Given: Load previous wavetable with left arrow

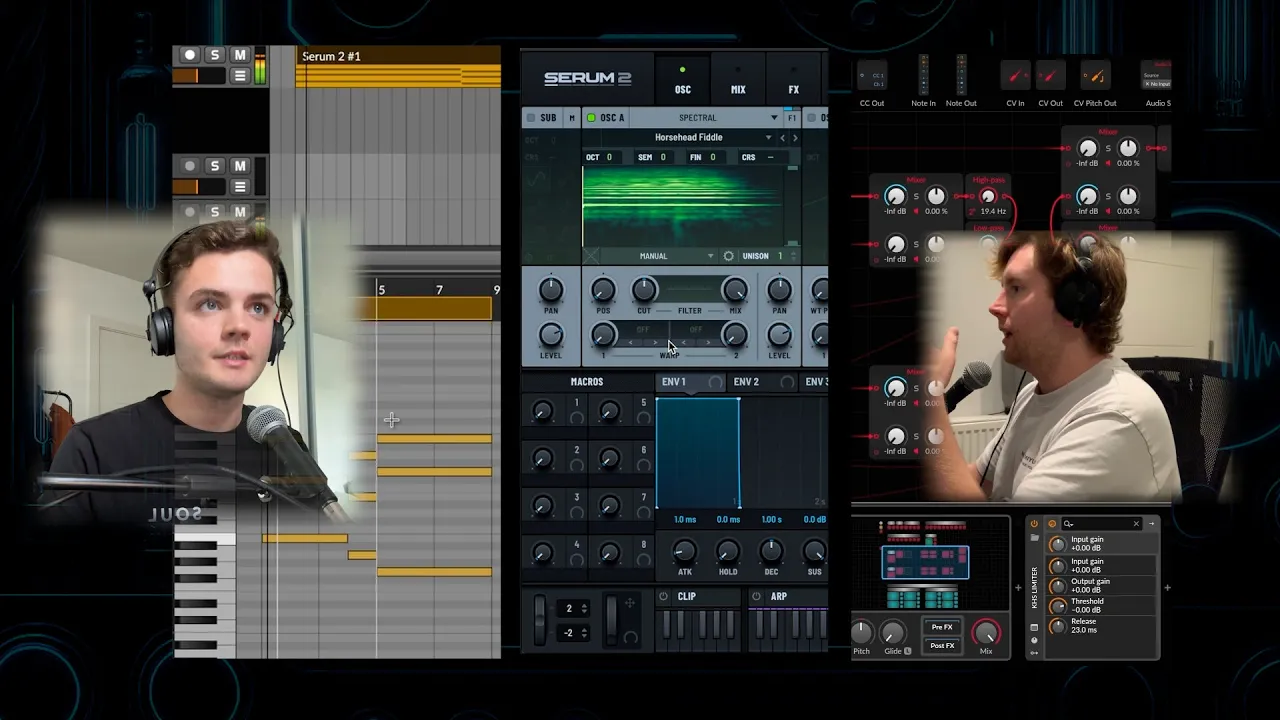Looking at the screenshot, I should click(x=783, y=138).
